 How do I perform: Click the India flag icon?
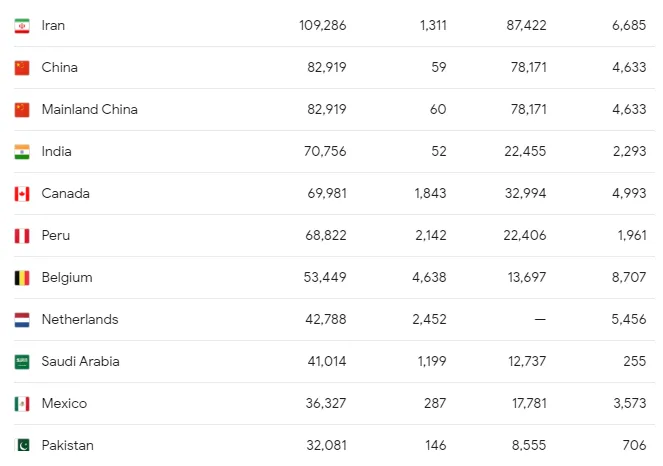coord(22,152)
